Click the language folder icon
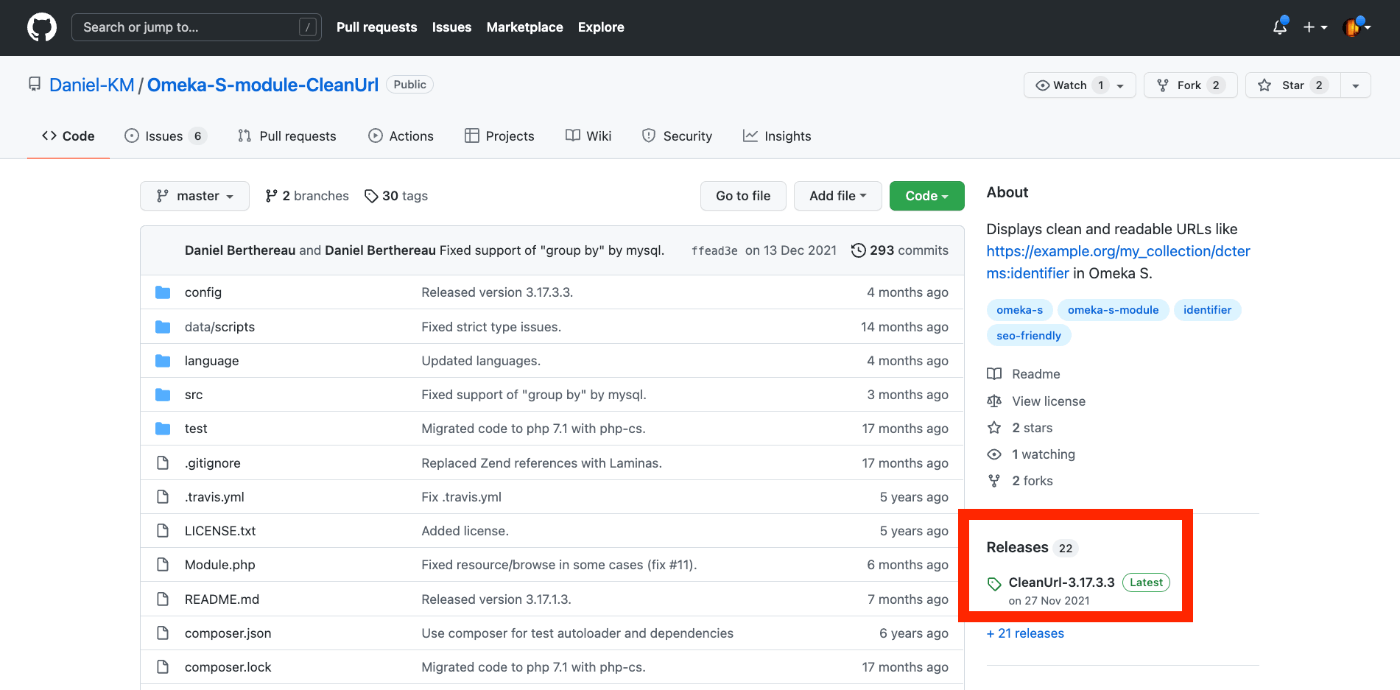 (x=163, y=361)
